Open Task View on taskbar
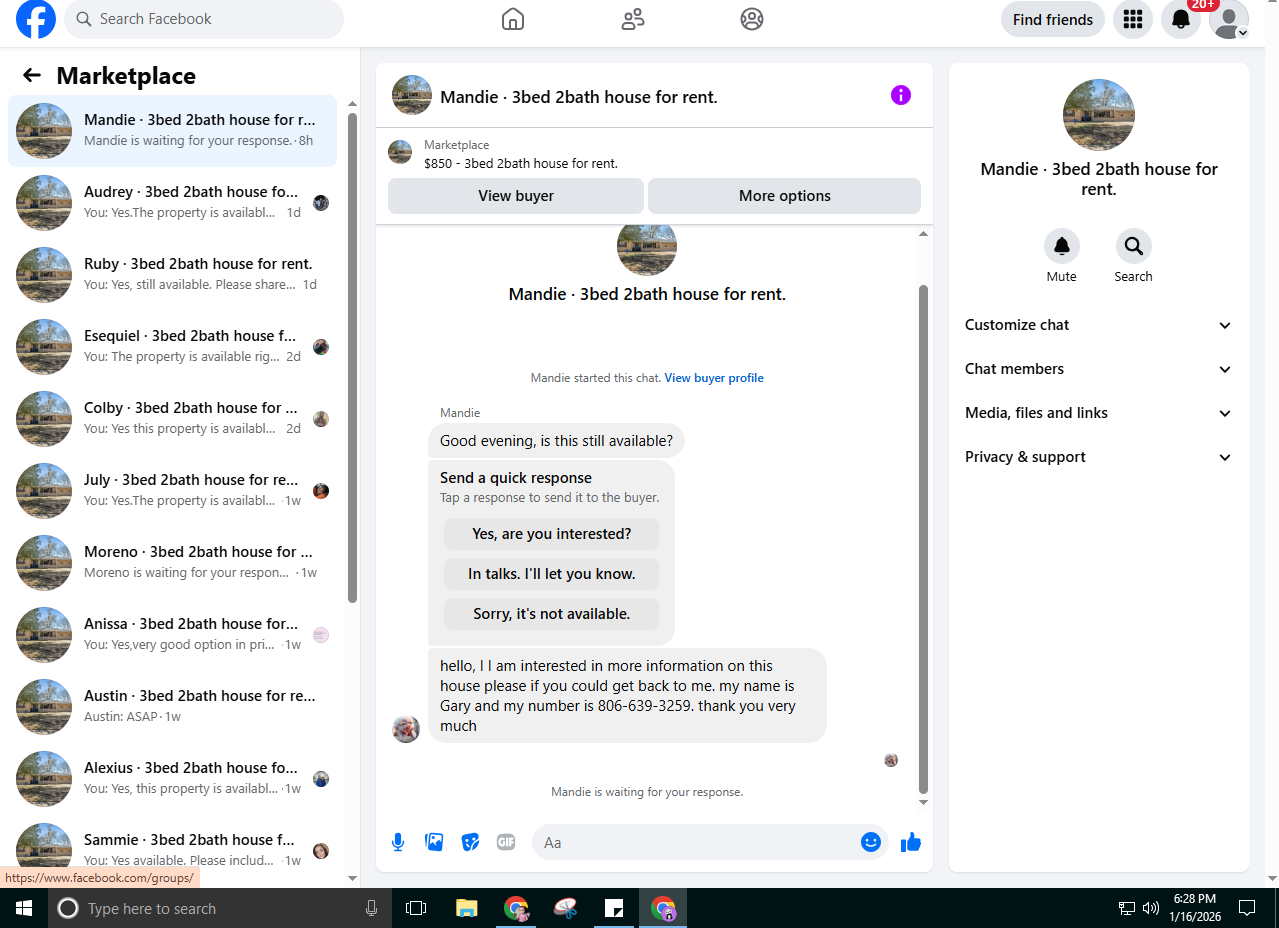The width and height of the screenshot is (1279, 928). pyautogui.click(x=416, y=908)
